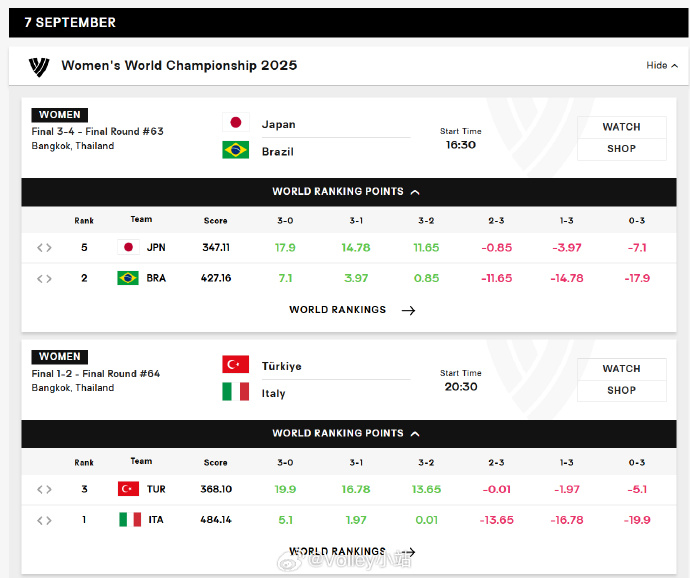Toggle the code arrows on the JPN row
Image resolution: width=690 pixels, height=578 pixels.
point(44,248)
